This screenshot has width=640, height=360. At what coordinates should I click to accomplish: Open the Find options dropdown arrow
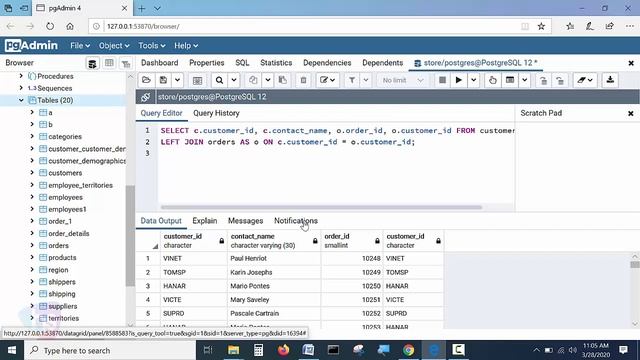(x=234, y=80)
